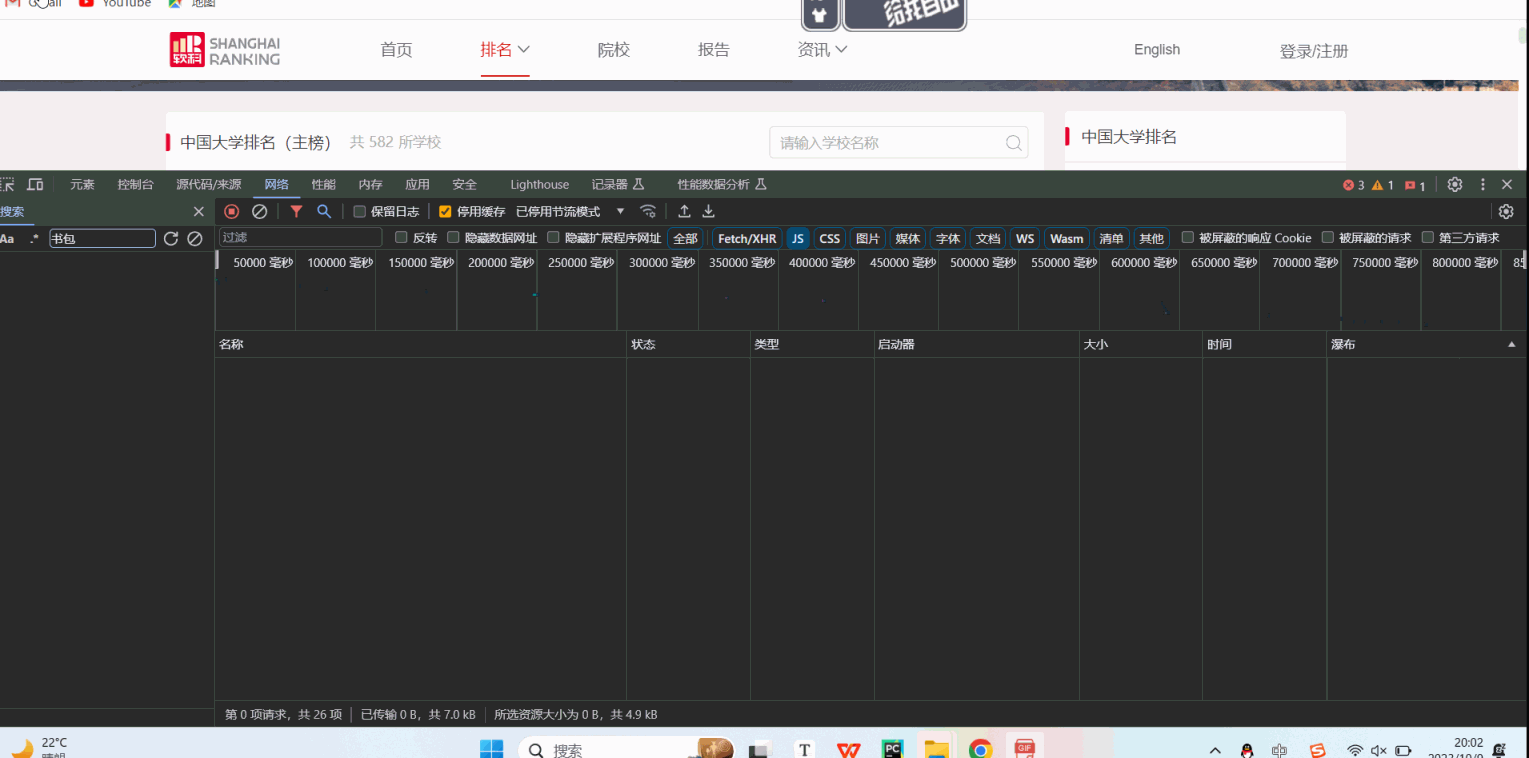Image resolution: width=1529 pixels, height=758 pixels.
Task: Refresh the search results
Action: tap(171, 239)
